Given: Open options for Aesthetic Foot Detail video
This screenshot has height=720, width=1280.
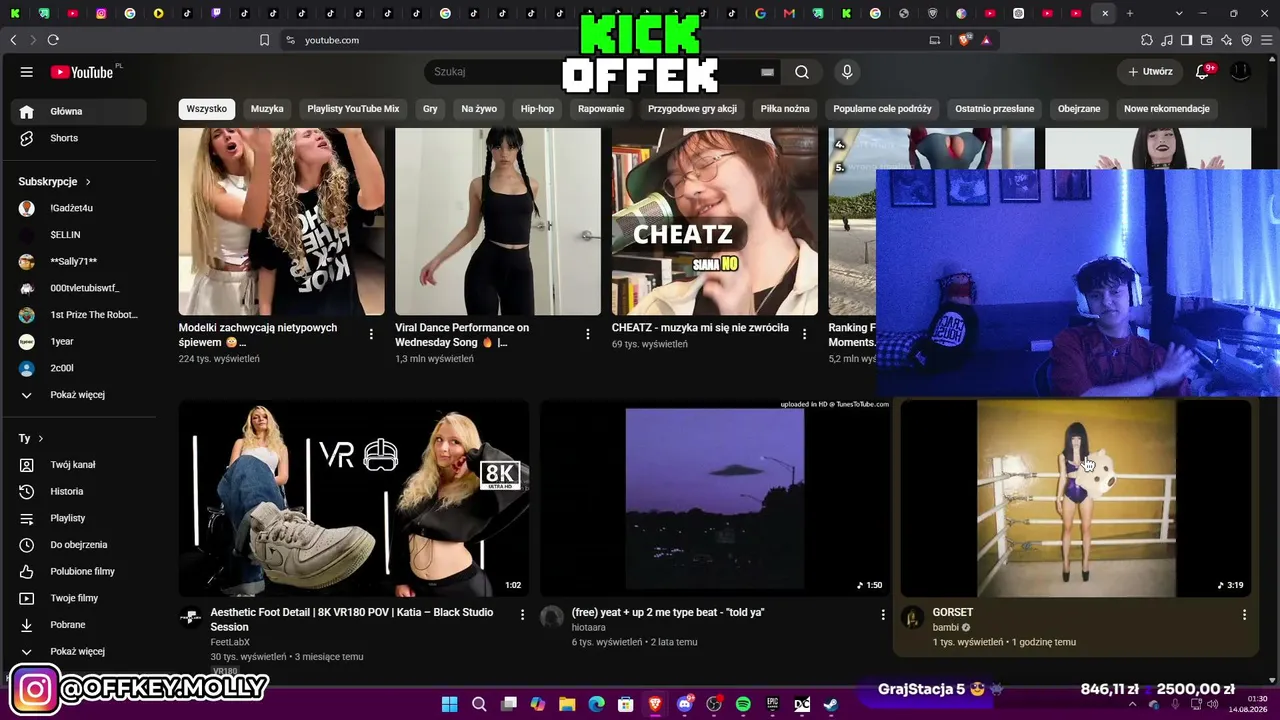Looking at the screenshot, I should [x=522, y=614].
